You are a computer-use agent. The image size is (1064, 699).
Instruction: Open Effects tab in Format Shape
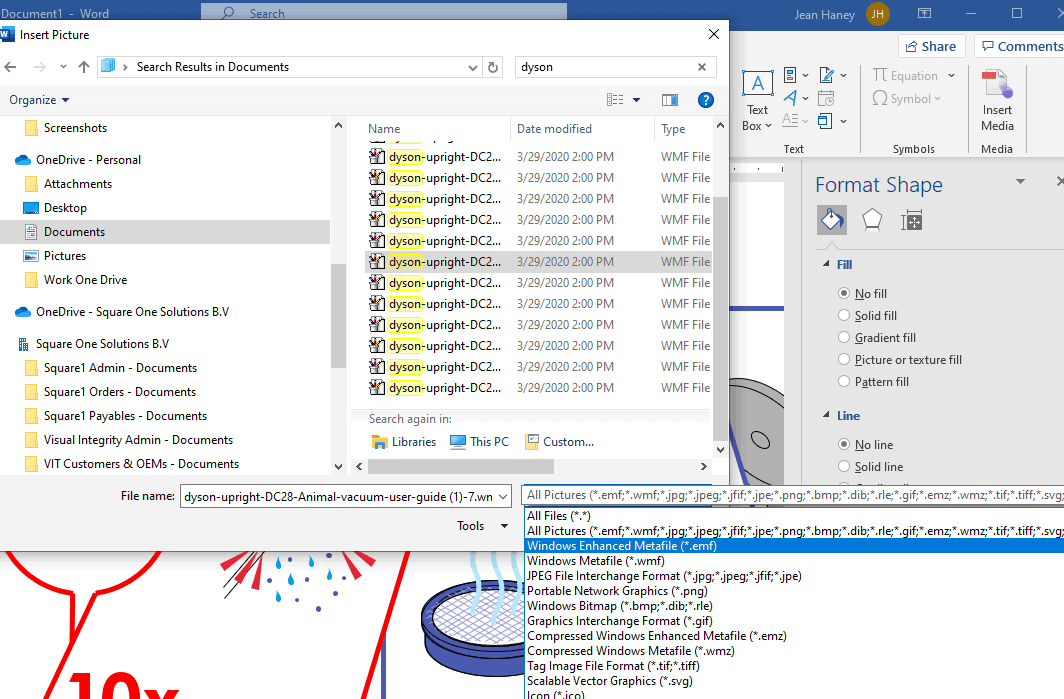(872, 220)
